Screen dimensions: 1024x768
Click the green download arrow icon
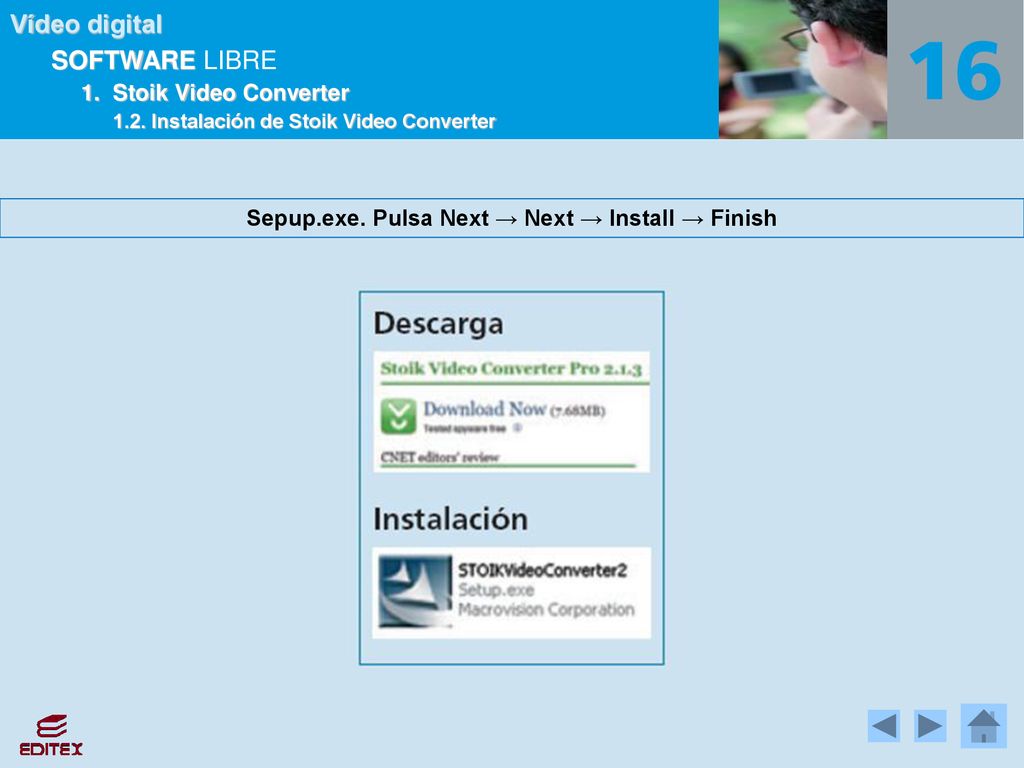tap(398, 416)
